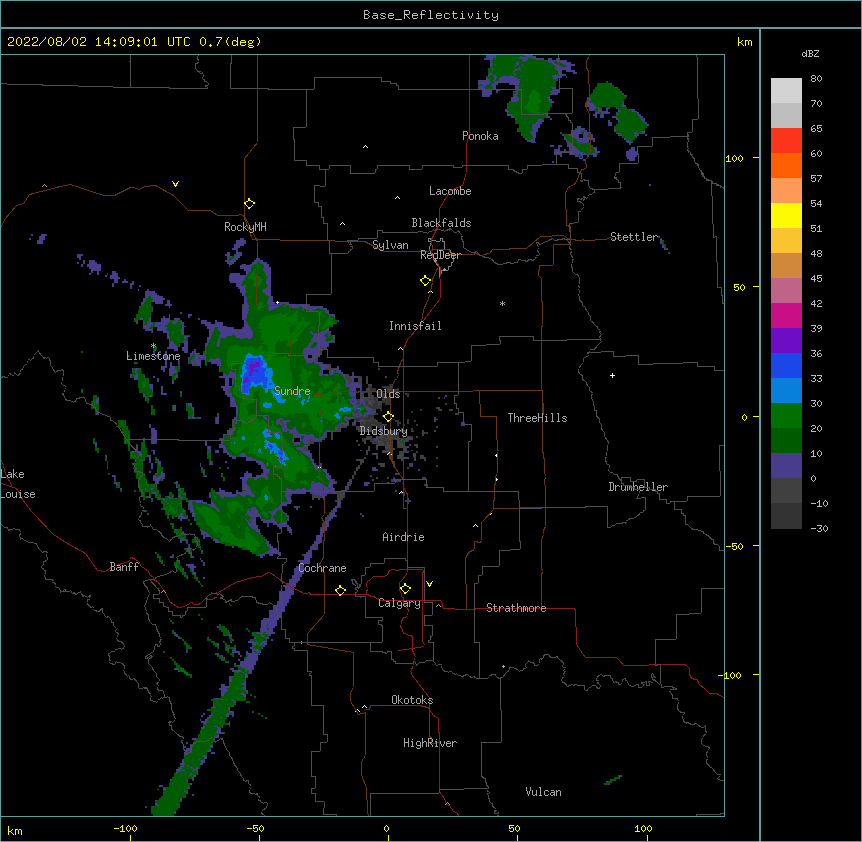The image size is (862, 842).
Task: Click the ThreeHills town label
Action: tap(537, 418)
